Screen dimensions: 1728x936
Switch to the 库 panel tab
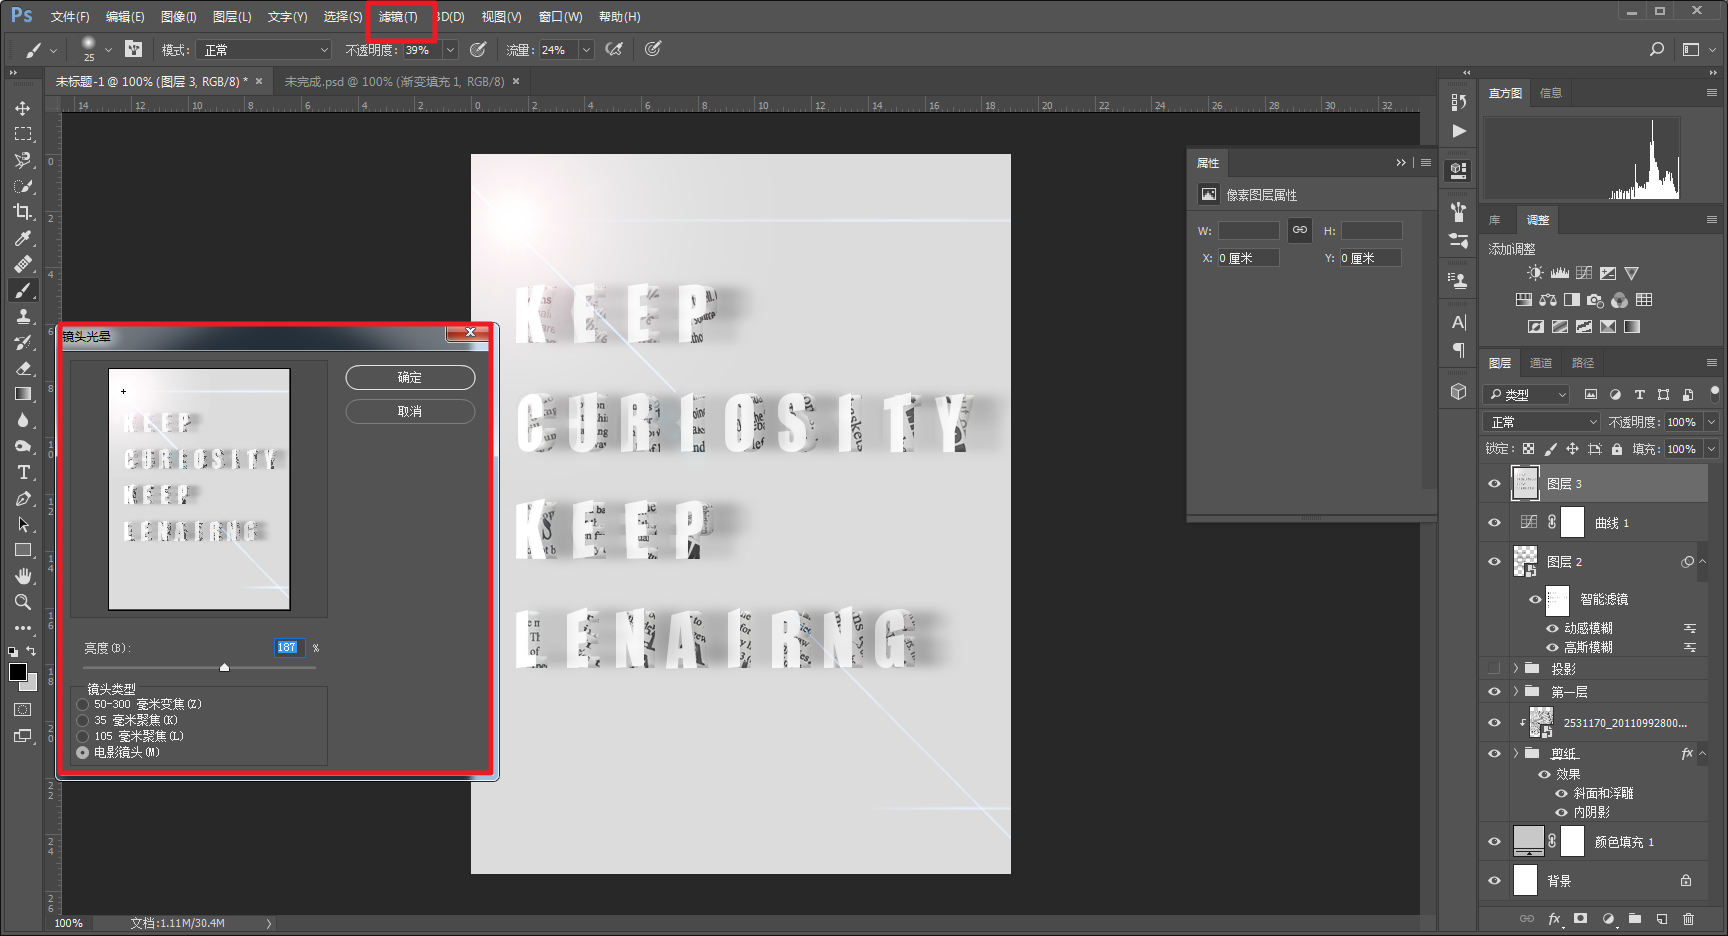click(1495, 220)
